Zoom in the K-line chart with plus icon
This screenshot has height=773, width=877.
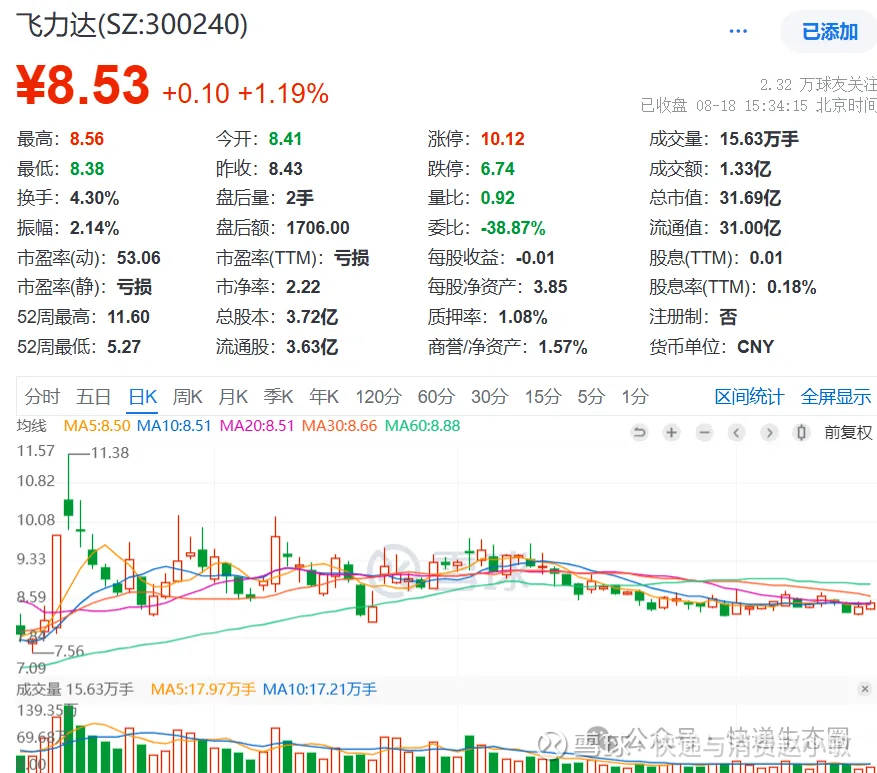(671, 432)
